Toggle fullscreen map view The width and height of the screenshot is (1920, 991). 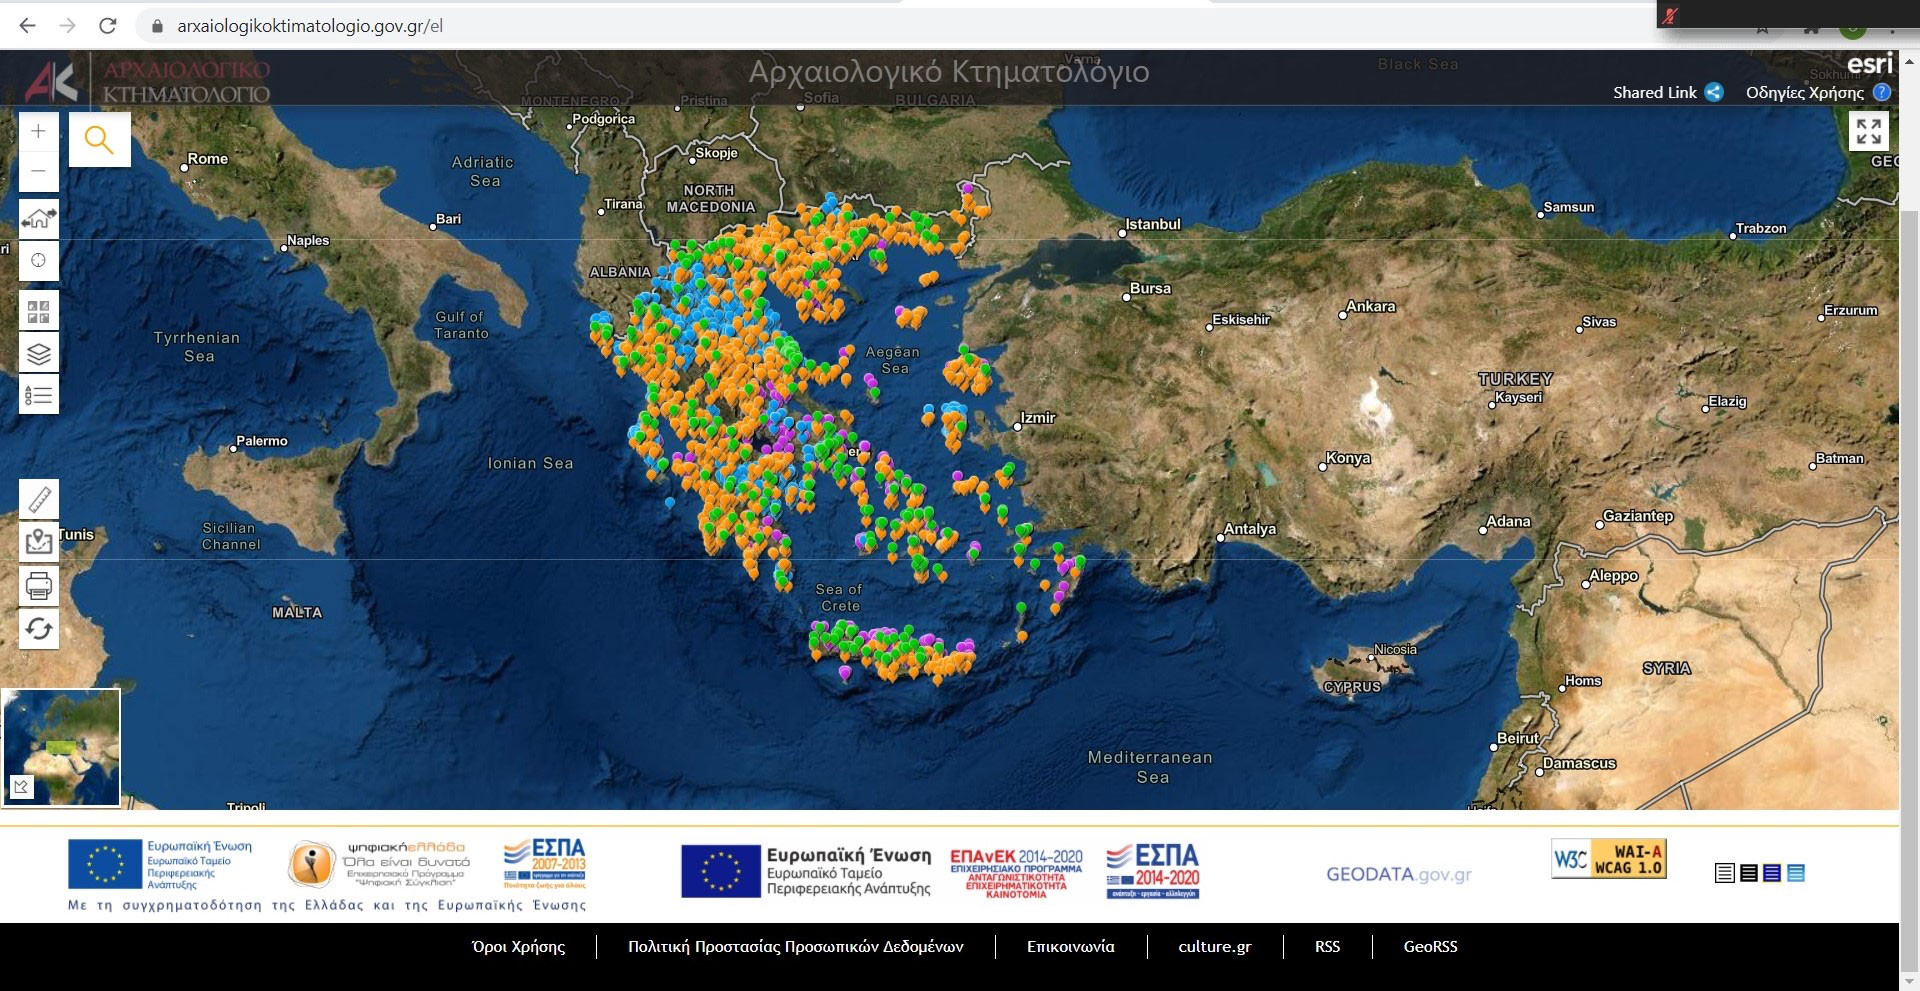click(x=1868, y=131)
